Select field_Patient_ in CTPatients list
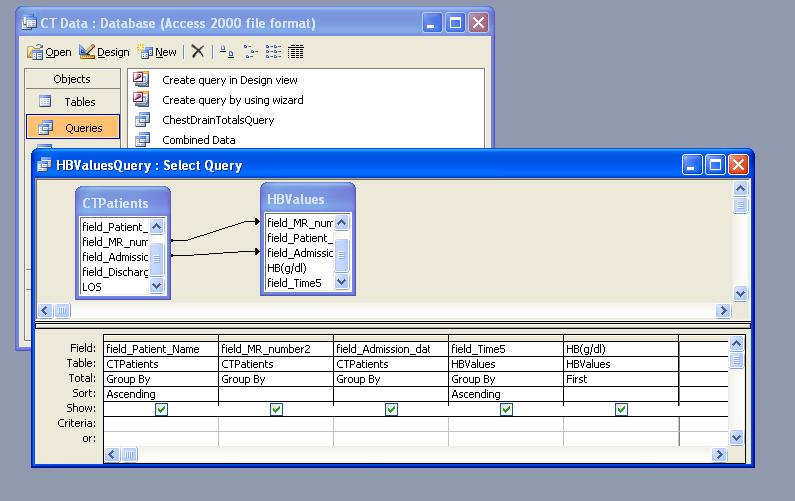 (x=115, y=227)
